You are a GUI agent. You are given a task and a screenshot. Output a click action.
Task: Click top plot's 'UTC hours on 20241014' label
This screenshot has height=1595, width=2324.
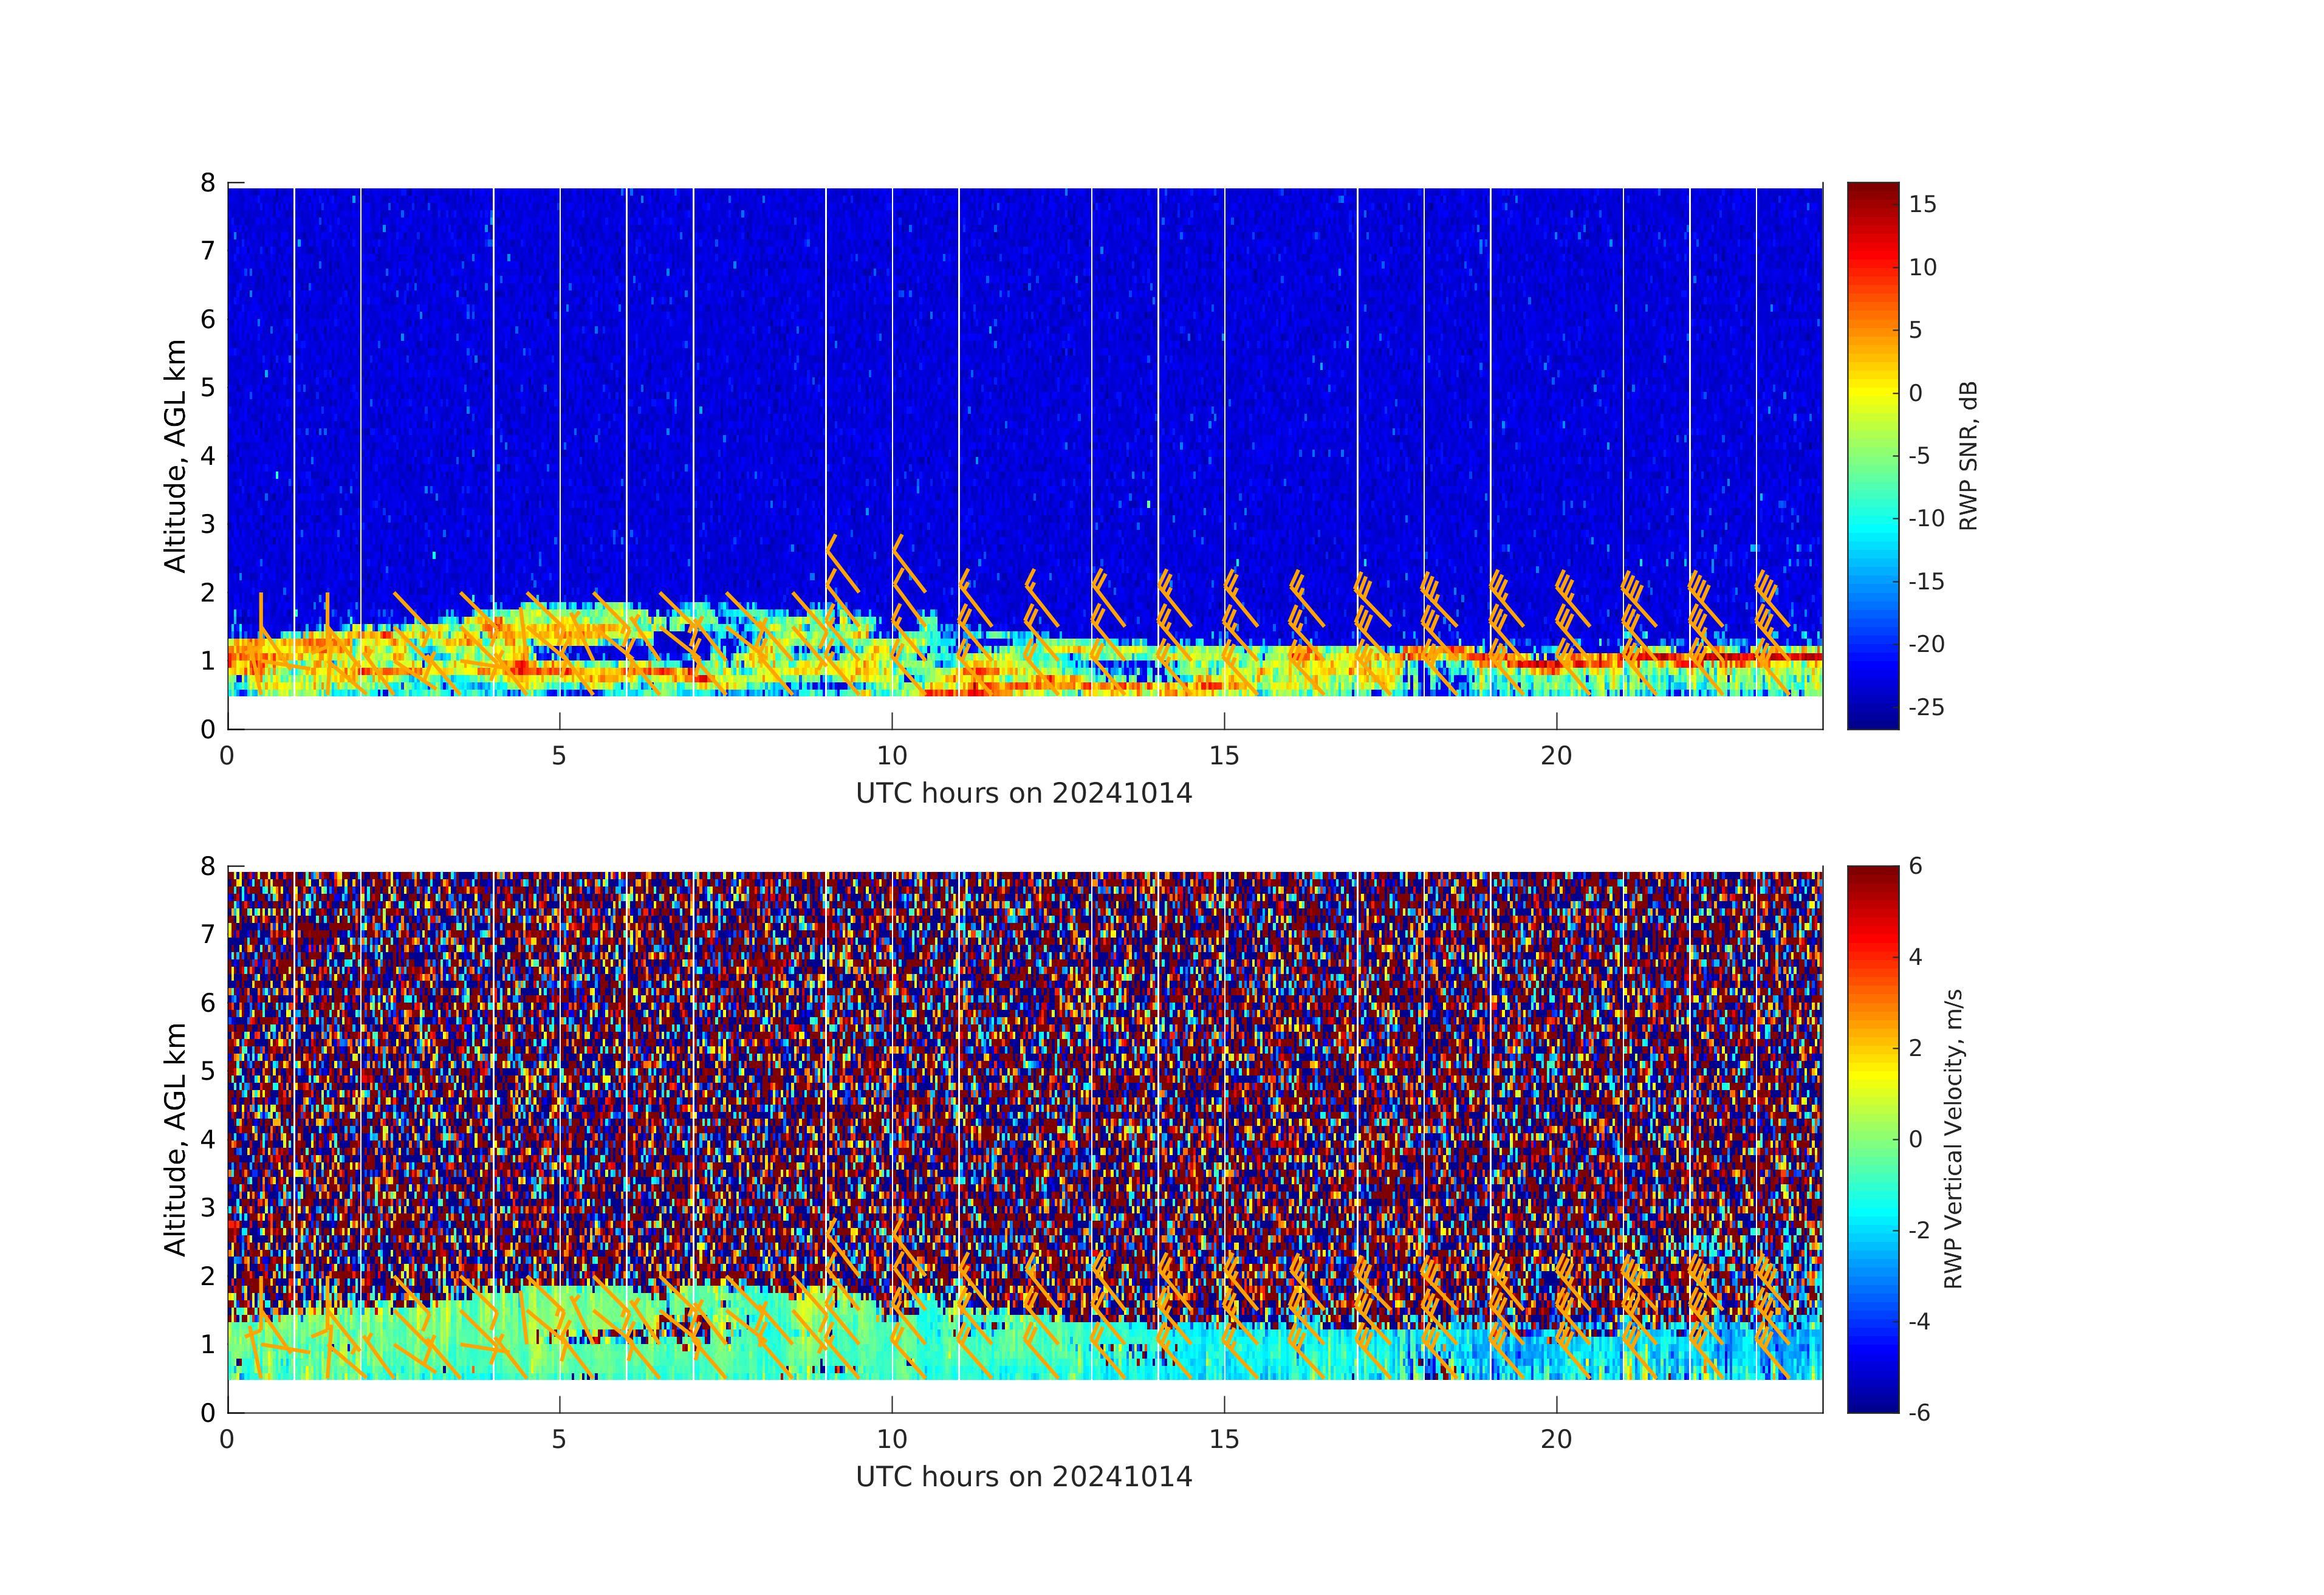(1024, 793)
